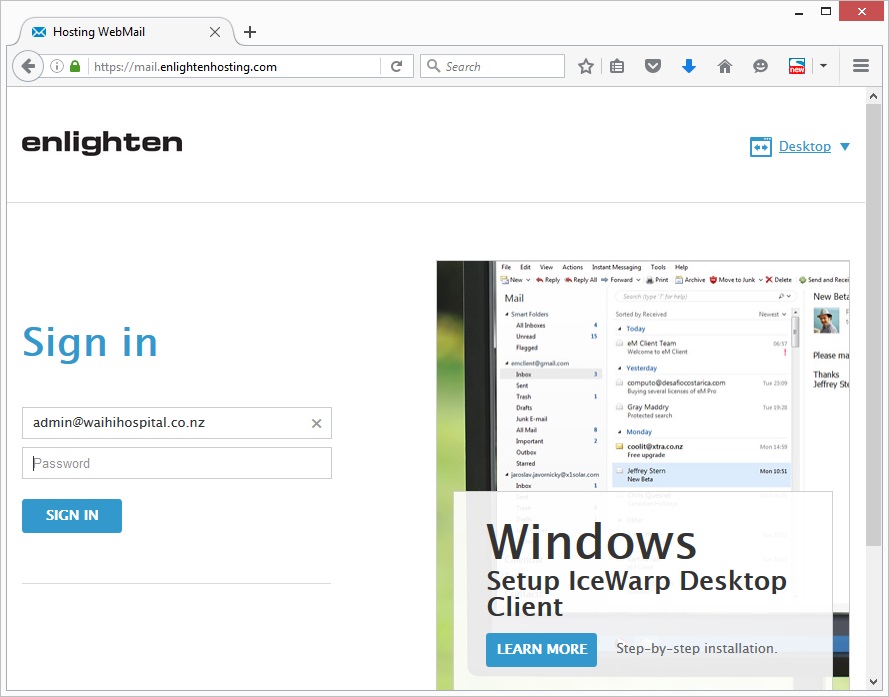Open the blue Downloads arrow icon
Image resolution: width=889 pixels, height=697 pixels.
[x=688, y=66]
